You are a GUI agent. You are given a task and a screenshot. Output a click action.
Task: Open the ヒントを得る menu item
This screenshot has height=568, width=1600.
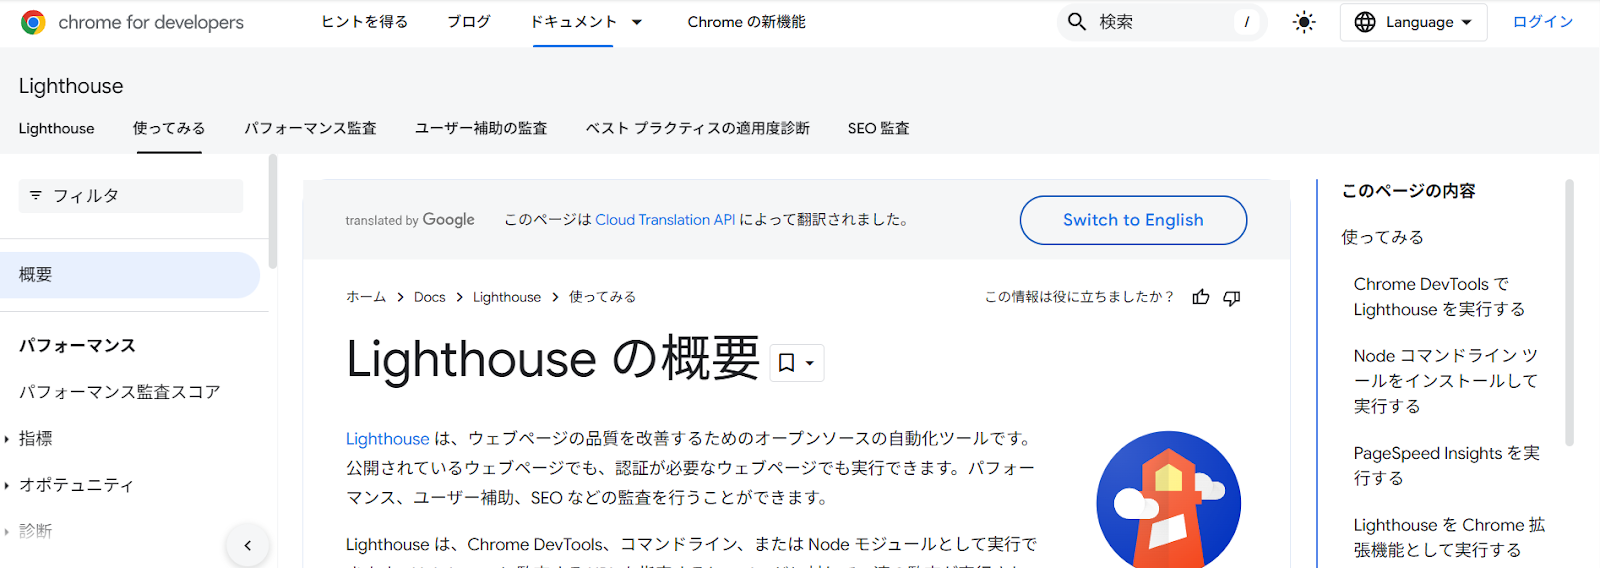click(364, 22)
